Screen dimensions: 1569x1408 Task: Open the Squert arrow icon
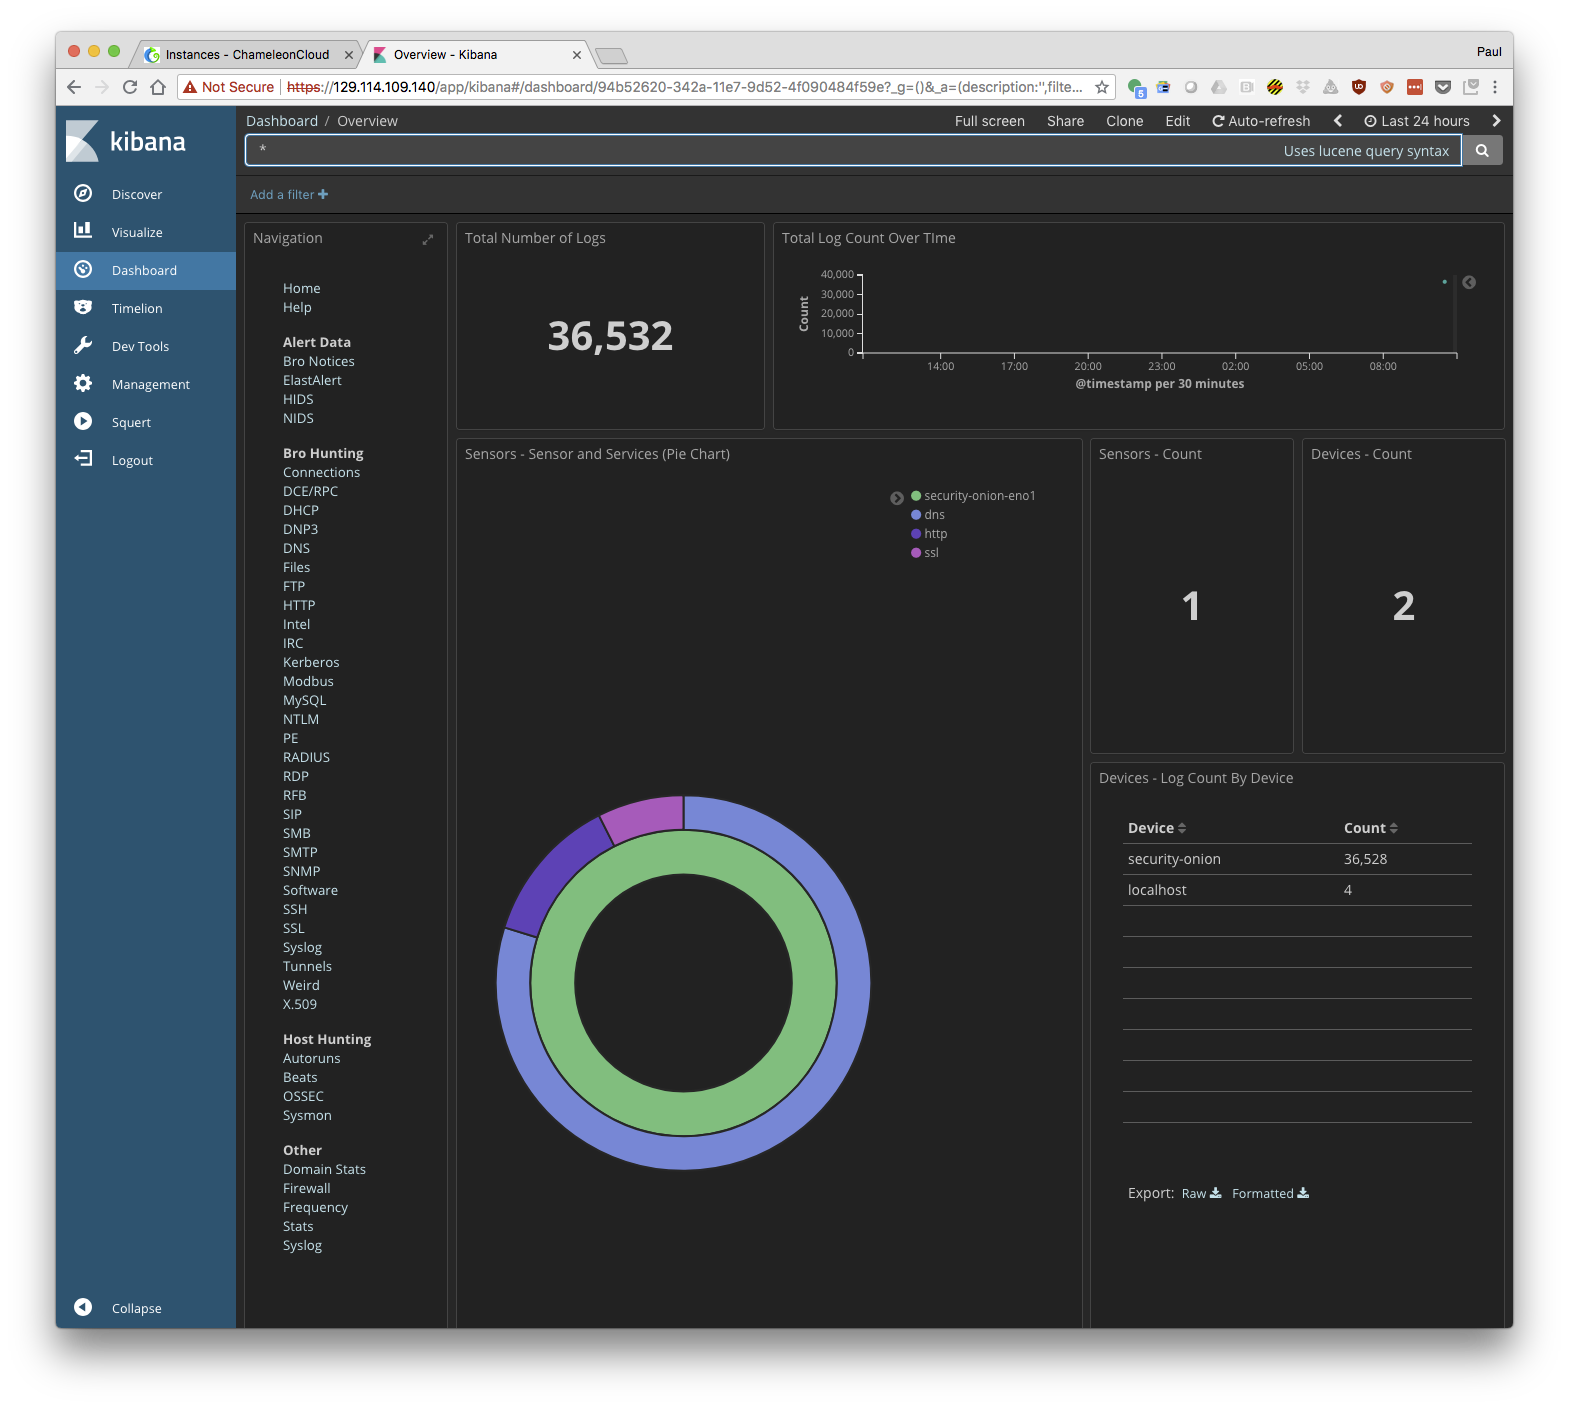83,421
